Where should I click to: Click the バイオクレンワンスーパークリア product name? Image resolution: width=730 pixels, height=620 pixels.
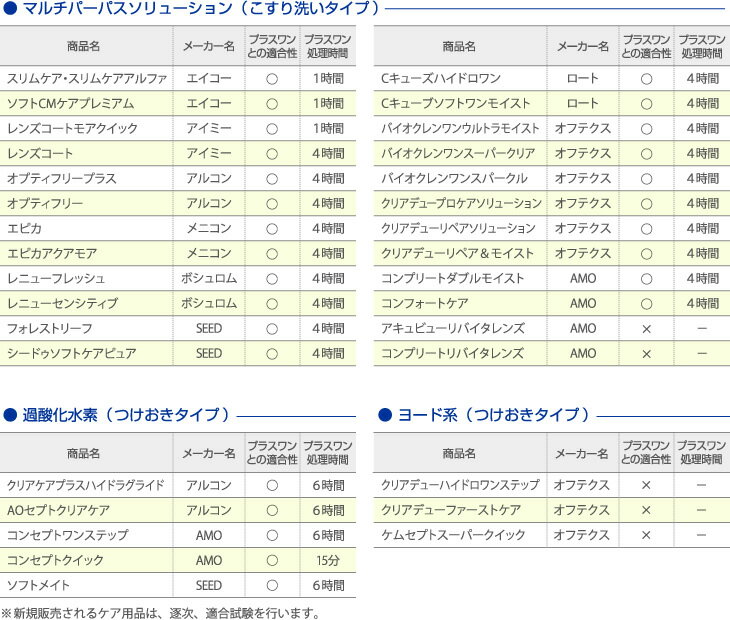click(458, 153)
